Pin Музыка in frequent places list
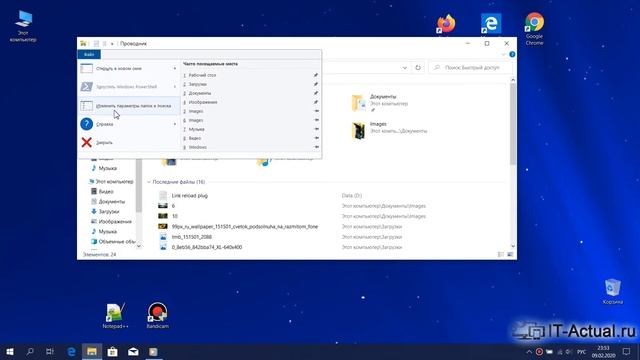This screenshot has height=360, width=640. point(316,129)
